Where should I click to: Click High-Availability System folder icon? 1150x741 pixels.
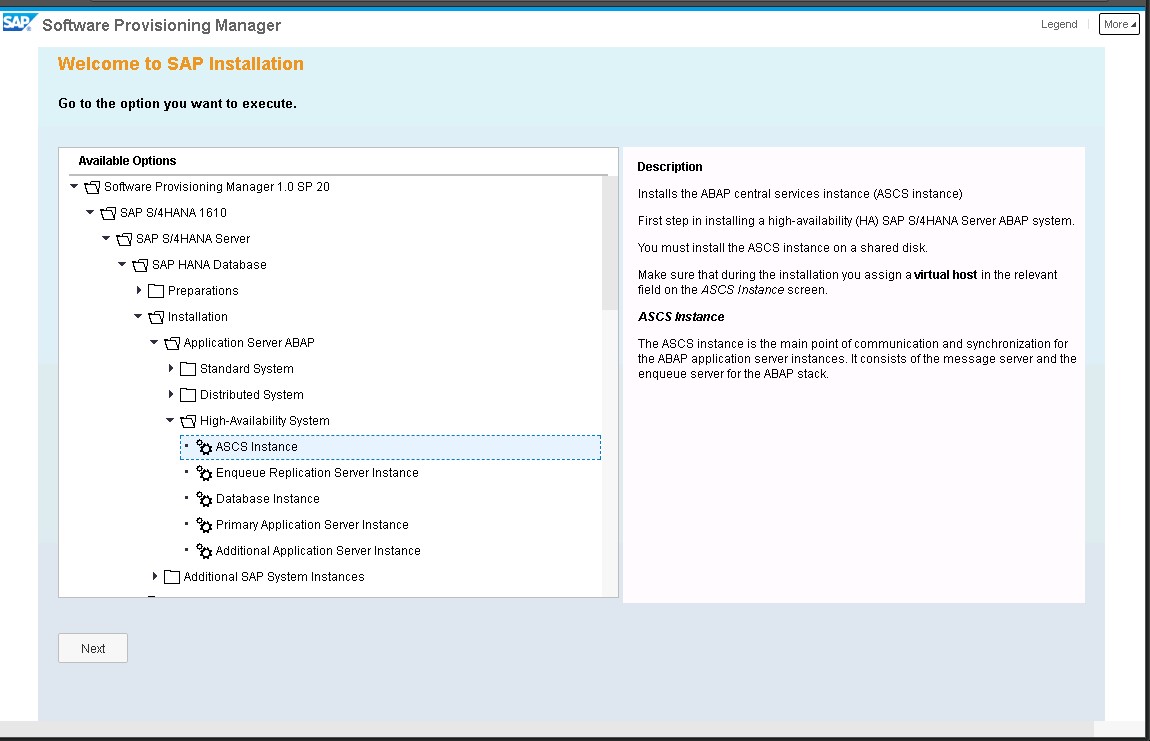[x=188, y=421]
